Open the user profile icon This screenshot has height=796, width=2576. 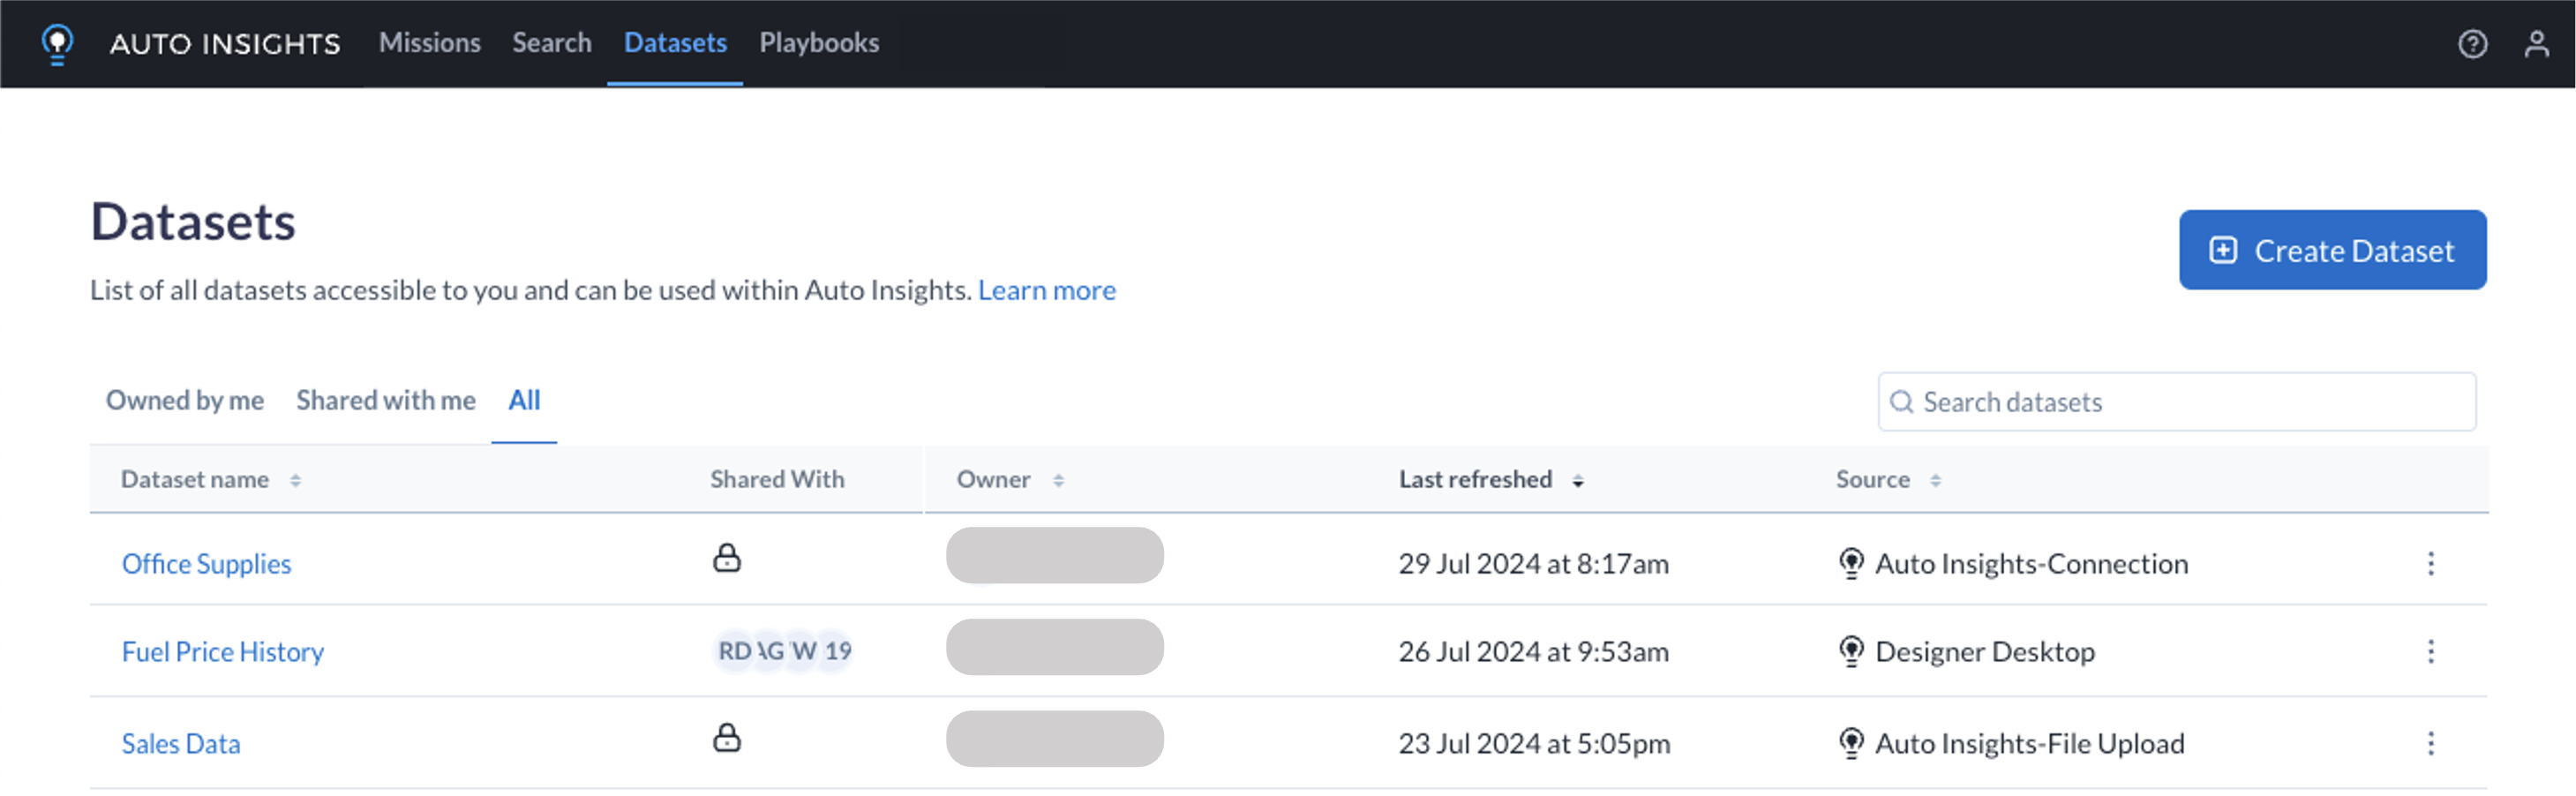(2537, 44)
